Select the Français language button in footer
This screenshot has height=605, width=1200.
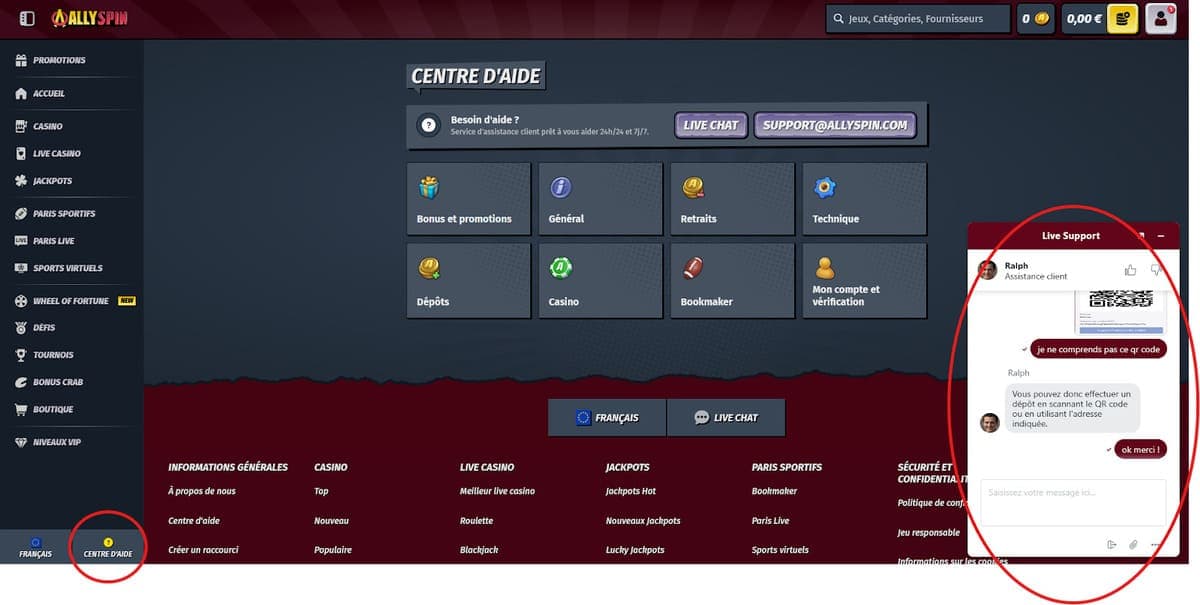[x=607, y=418]
